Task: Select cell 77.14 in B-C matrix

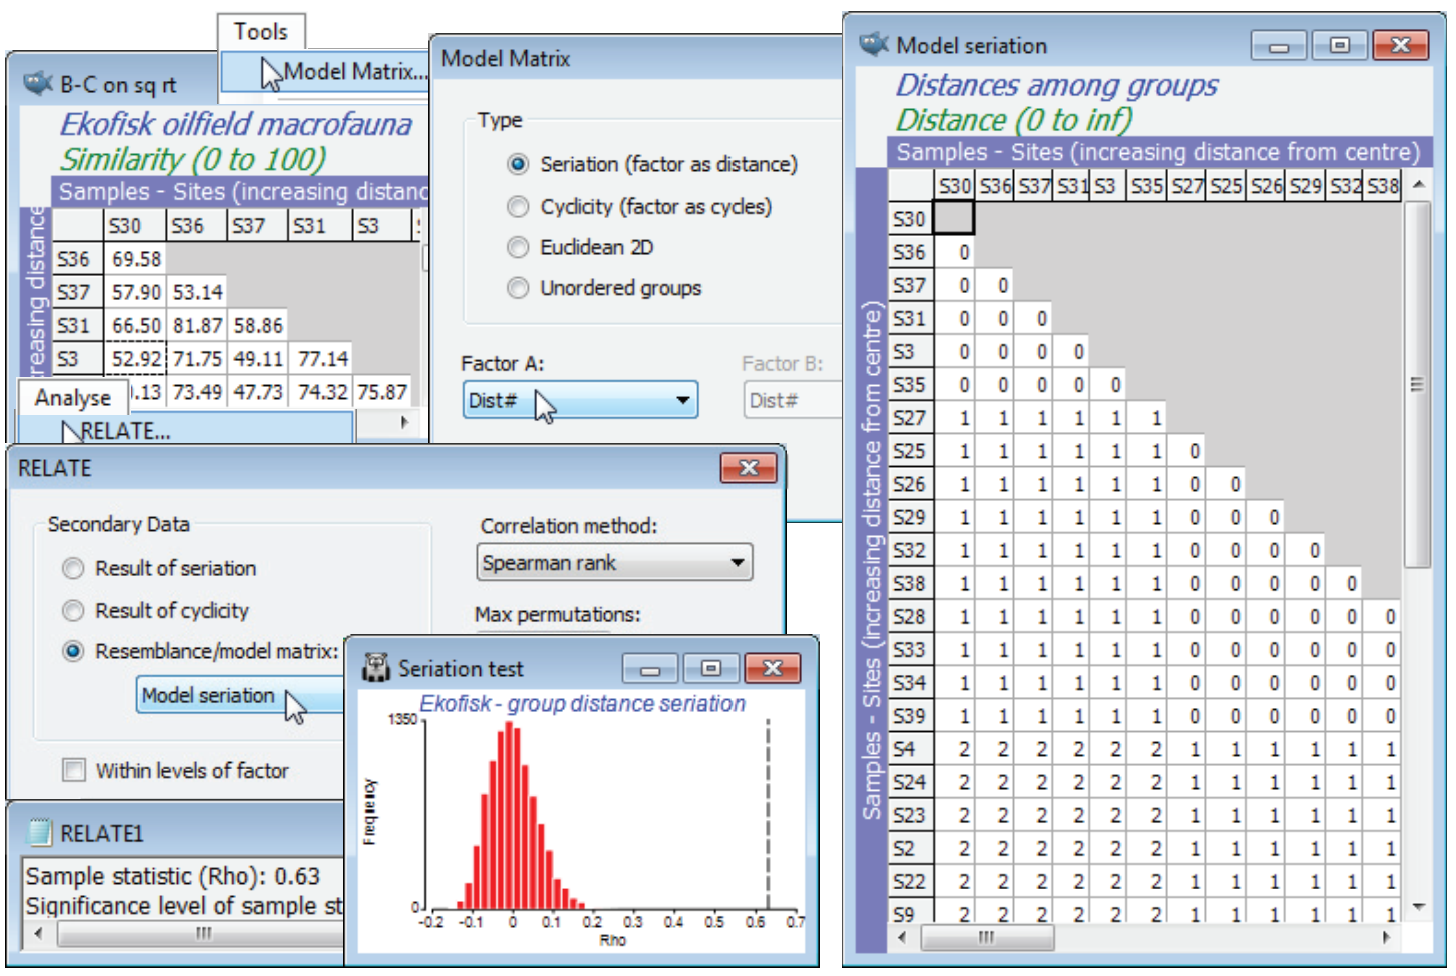Action: 322,358
